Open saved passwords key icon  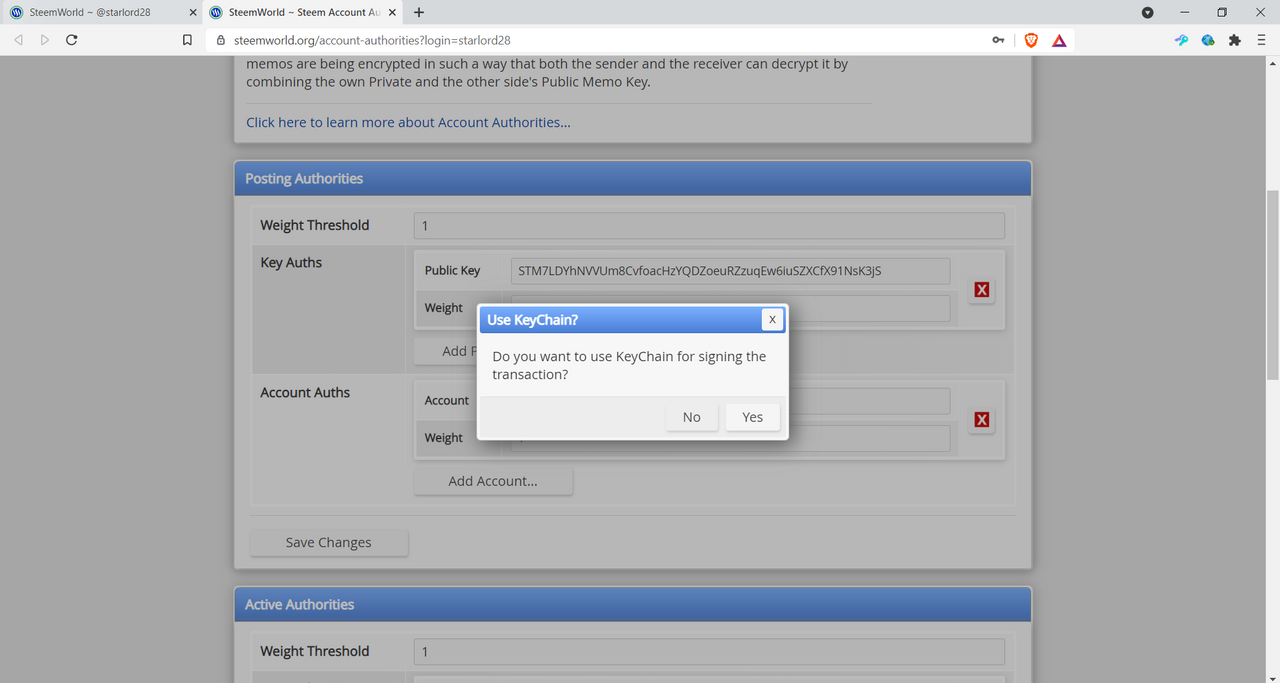point(998,40)
